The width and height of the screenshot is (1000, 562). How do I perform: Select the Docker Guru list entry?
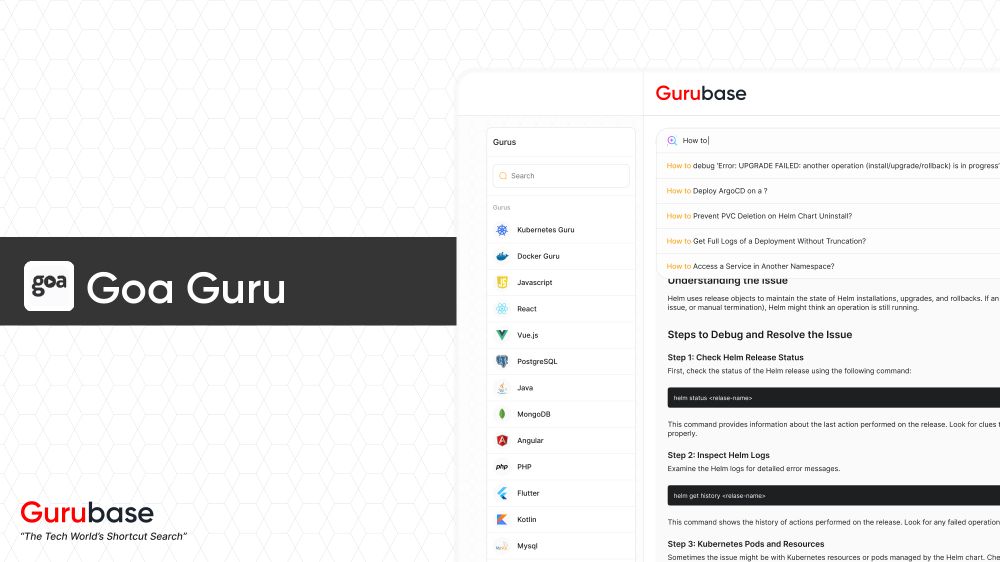coord(561,256)
